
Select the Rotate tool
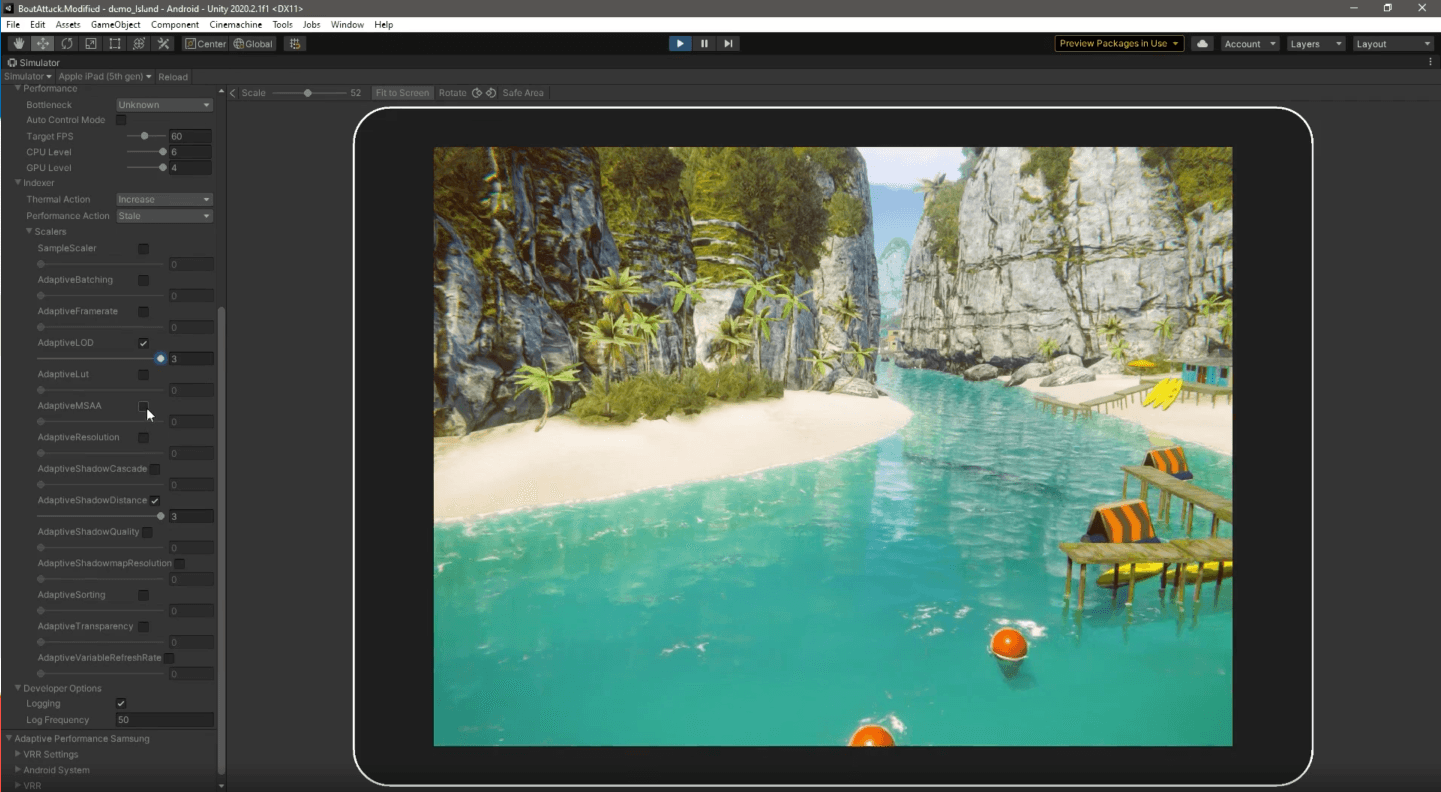67,43
